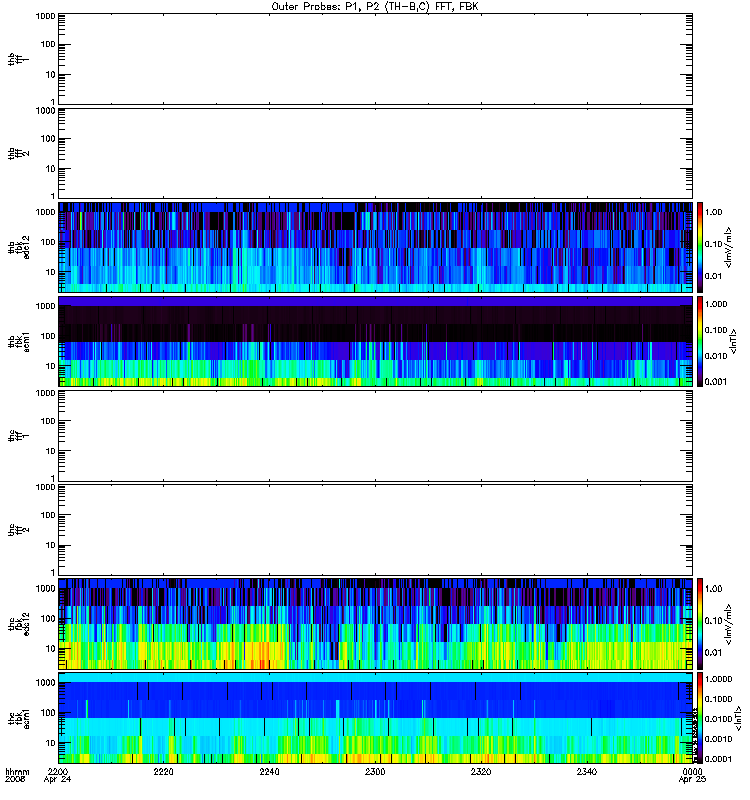
Task: Click the thb fbk scm1 y-axis label
Action: pos(18,341)
